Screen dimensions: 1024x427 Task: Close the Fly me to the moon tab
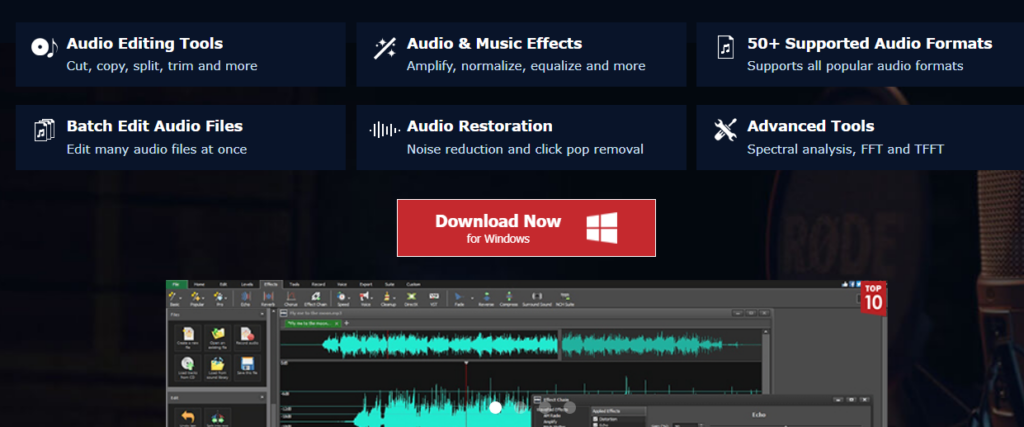click(336, 323)
